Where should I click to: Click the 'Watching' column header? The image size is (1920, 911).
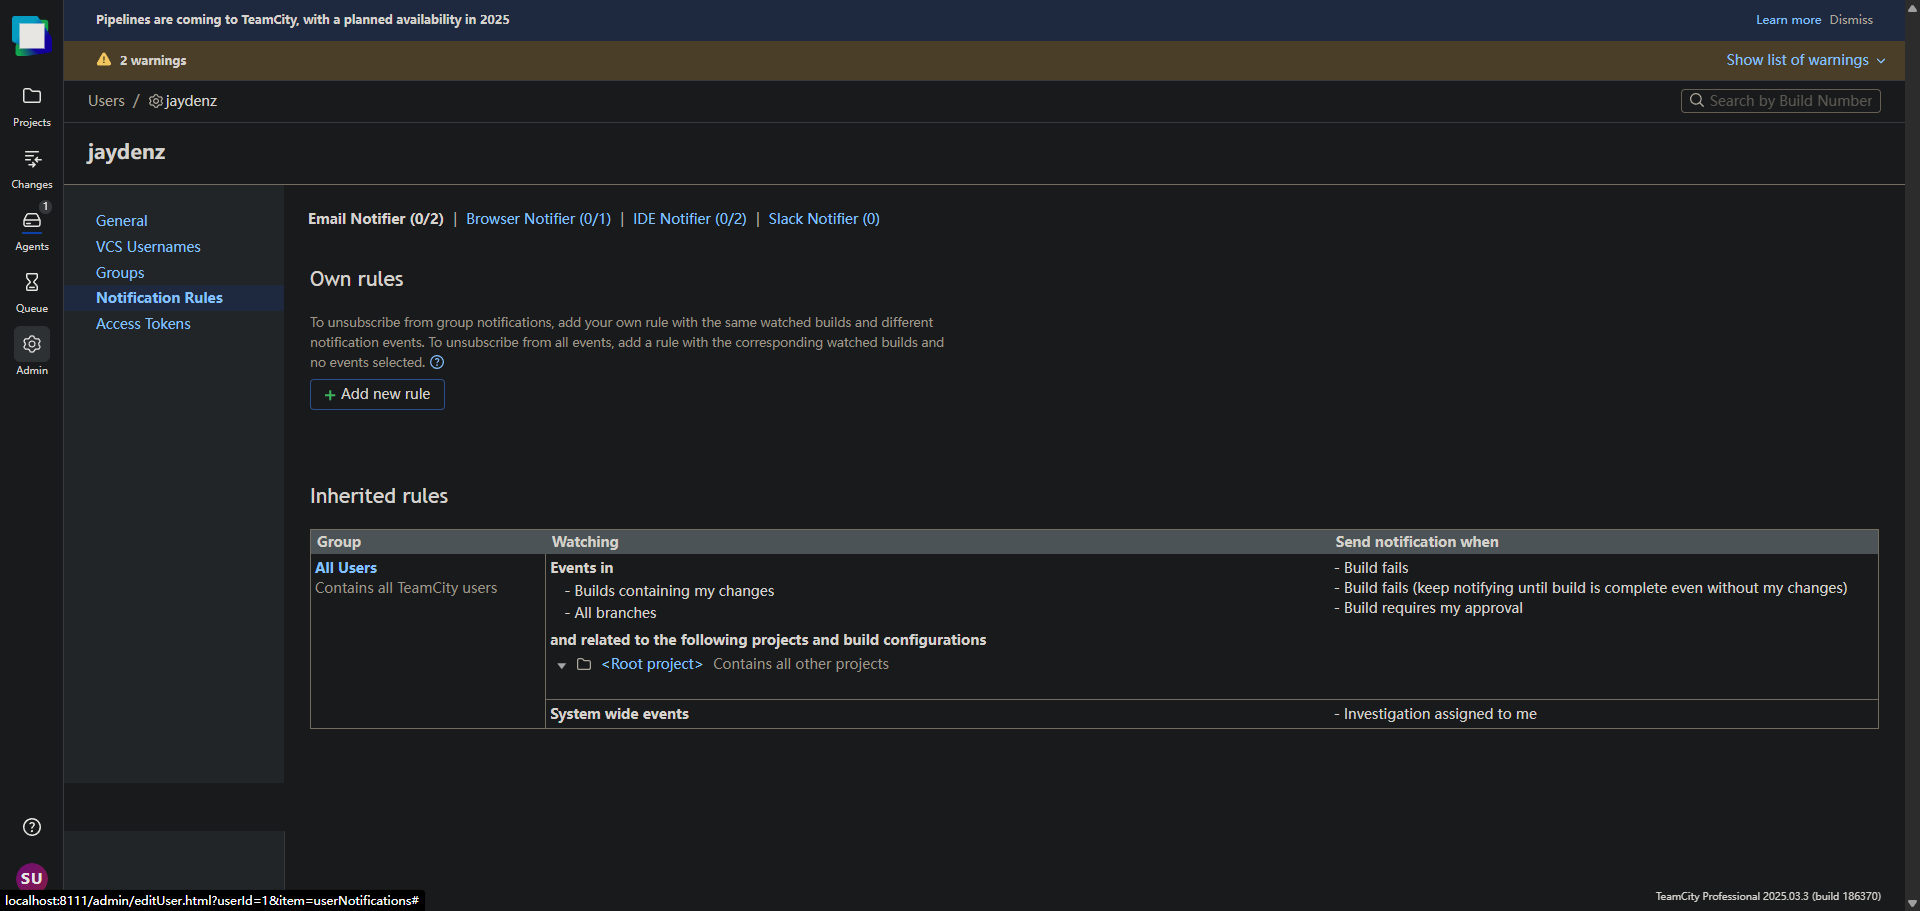point(585,542)
